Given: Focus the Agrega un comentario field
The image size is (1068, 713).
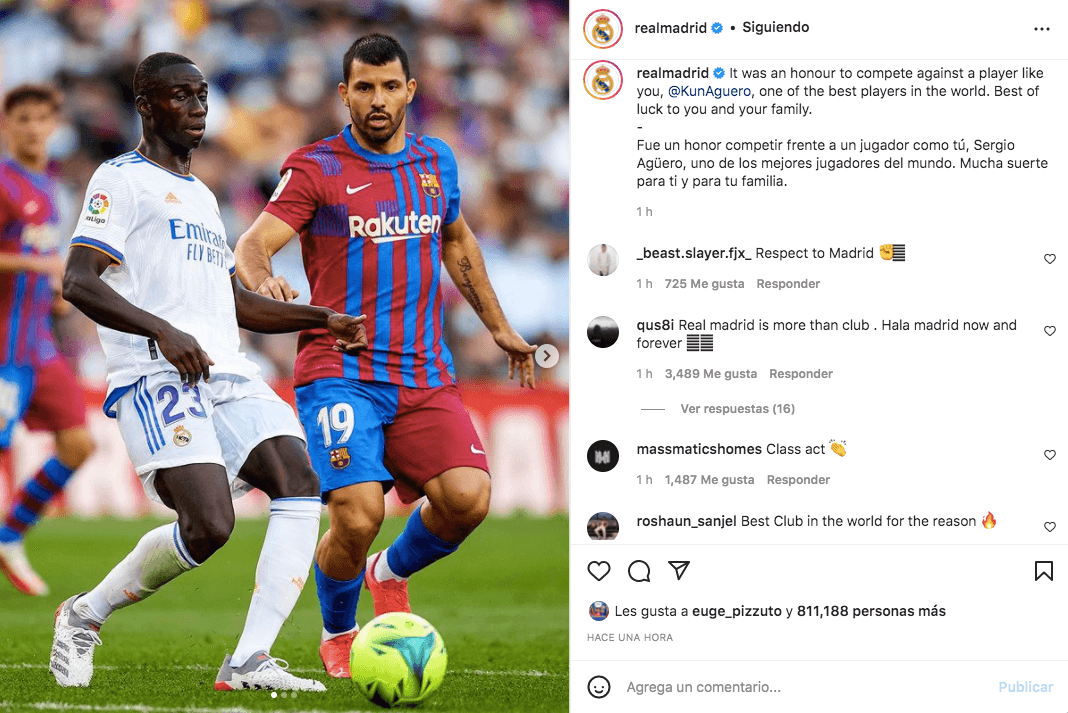Looking at the screenshot, I should pos(804,687).
